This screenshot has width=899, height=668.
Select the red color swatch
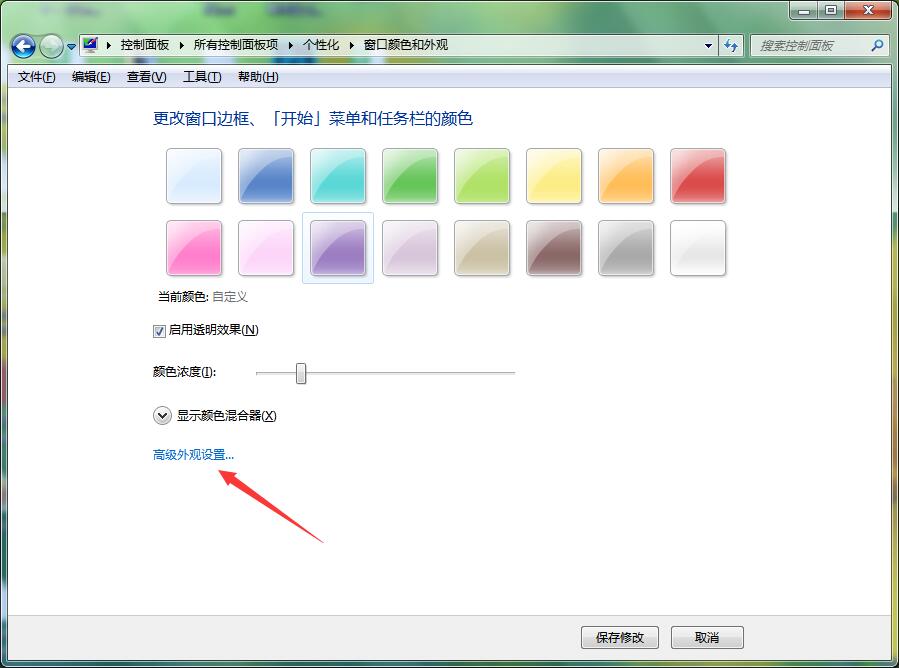click(x=698, y=176)
